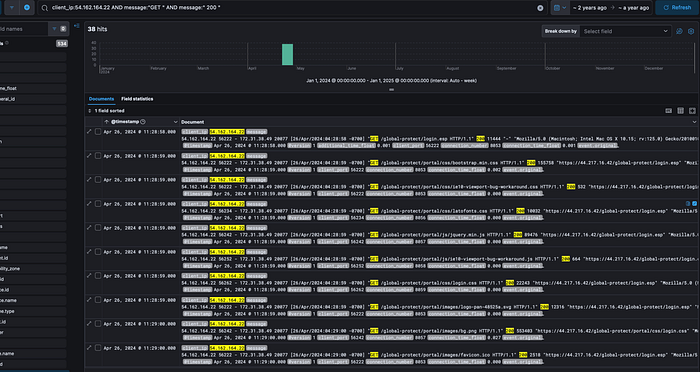Viewport: 700px width, 372px height.
Task: Open display options keyboard icon above table
Action: tap(669, 111)
